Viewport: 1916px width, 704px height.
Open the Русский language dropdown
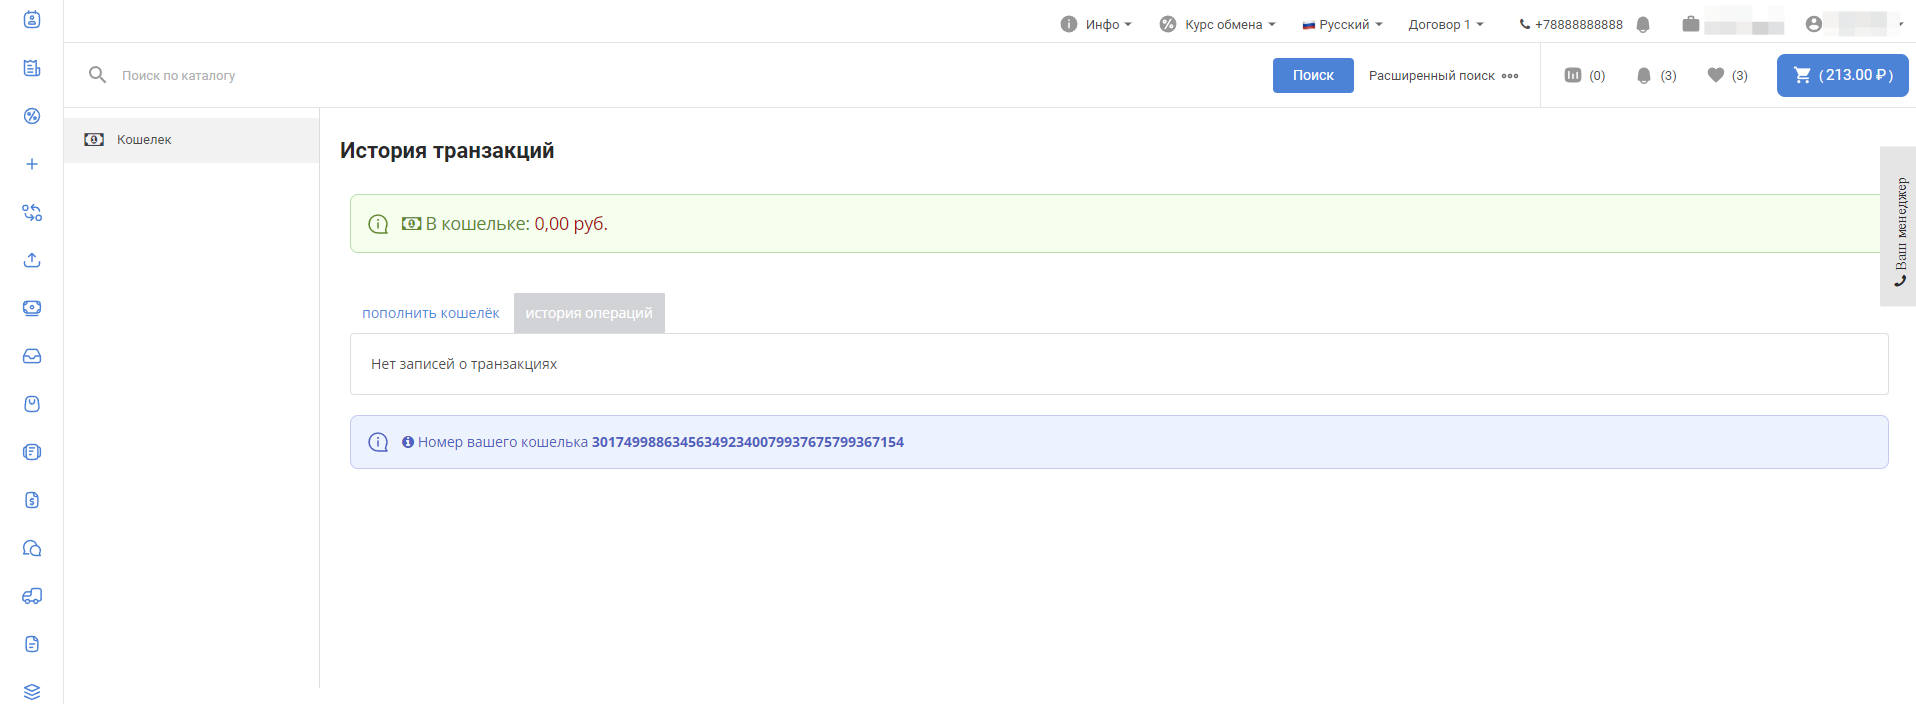point(1342,24)
